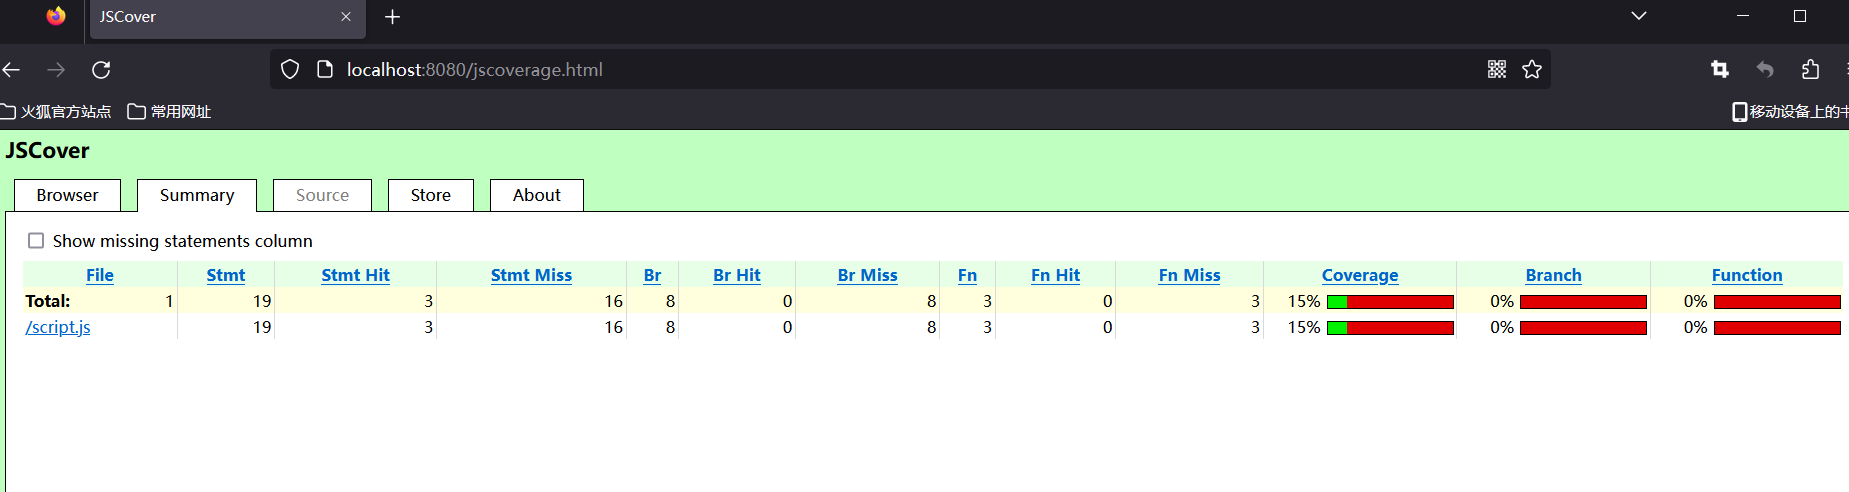The image size is (1849, 492).
Task: Maximize the Firefox window
Action: pos(1800,16)
